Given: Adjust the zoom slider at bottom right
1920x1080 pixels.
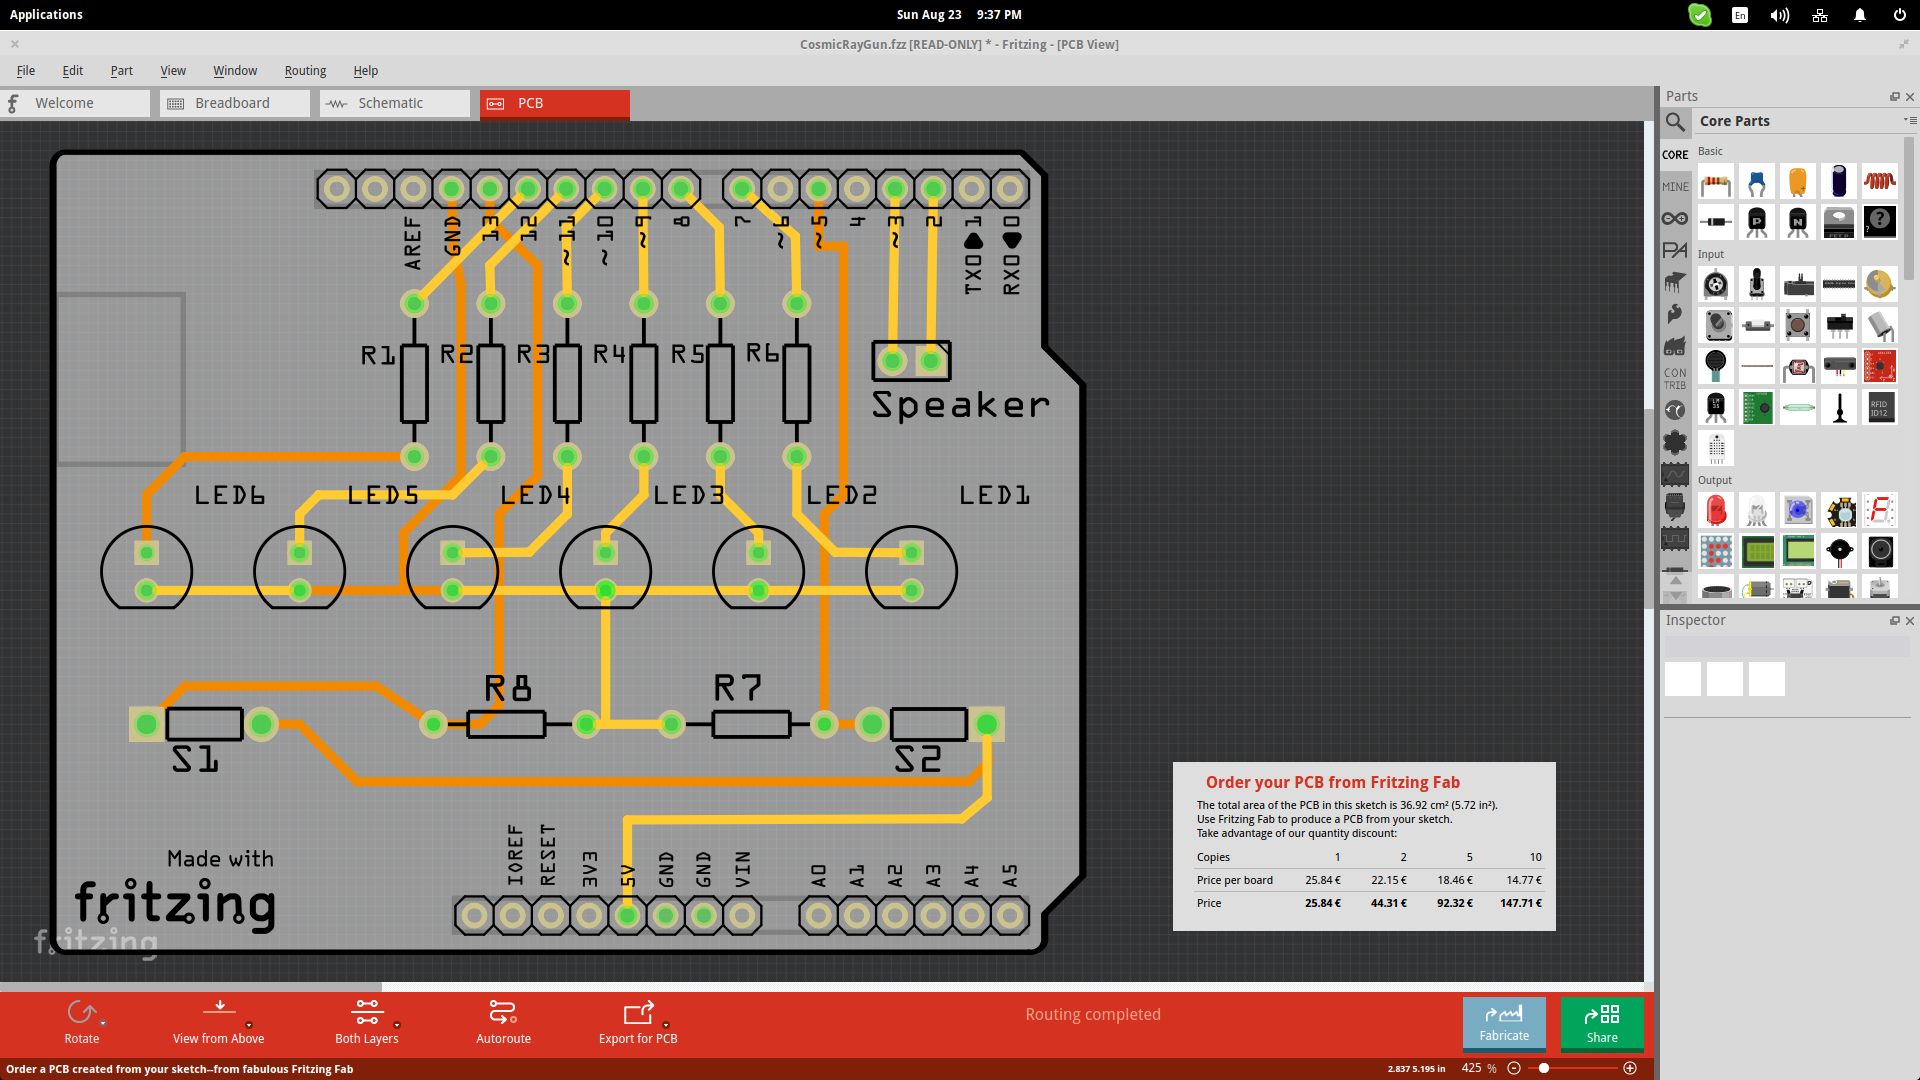Looking at the screenshot, I should coord(1545,1067).
